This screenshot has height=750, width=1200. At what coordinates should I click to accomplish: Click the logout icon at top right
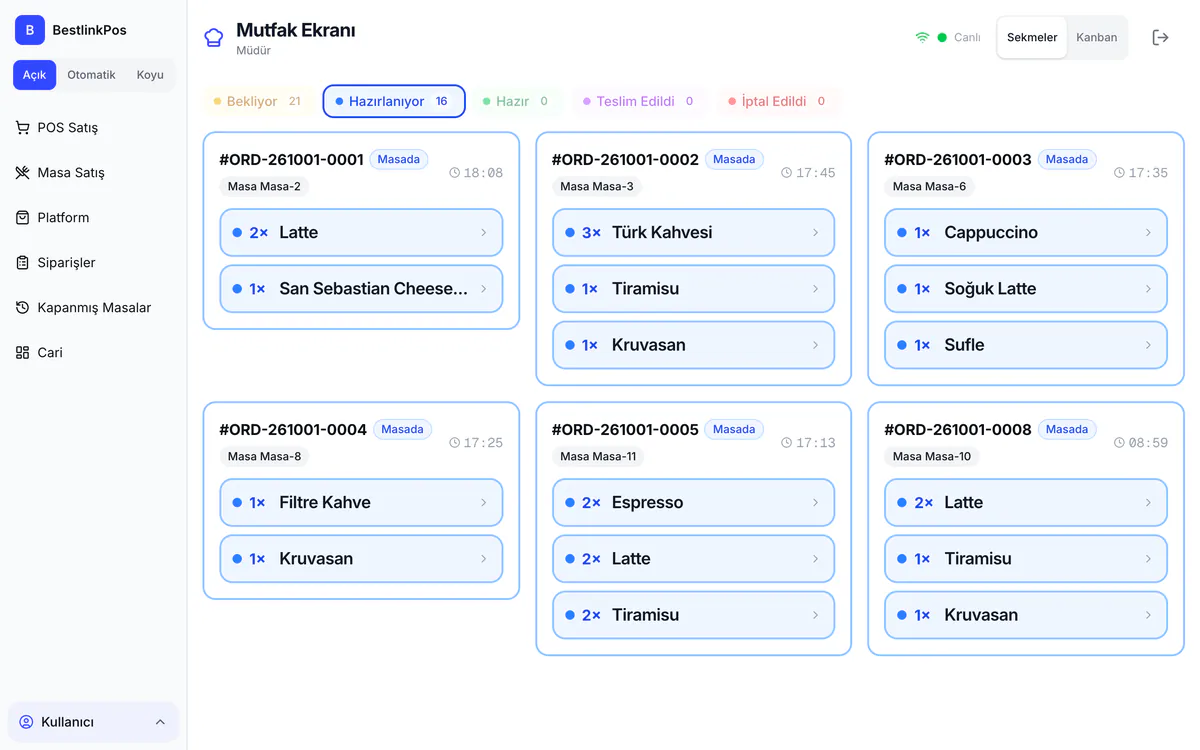[x=1160, y=37]
